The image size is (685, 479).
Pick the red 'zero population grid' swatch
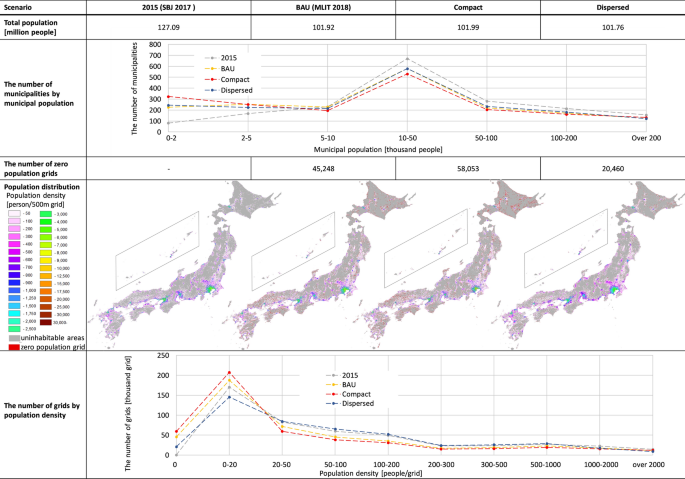14,347
